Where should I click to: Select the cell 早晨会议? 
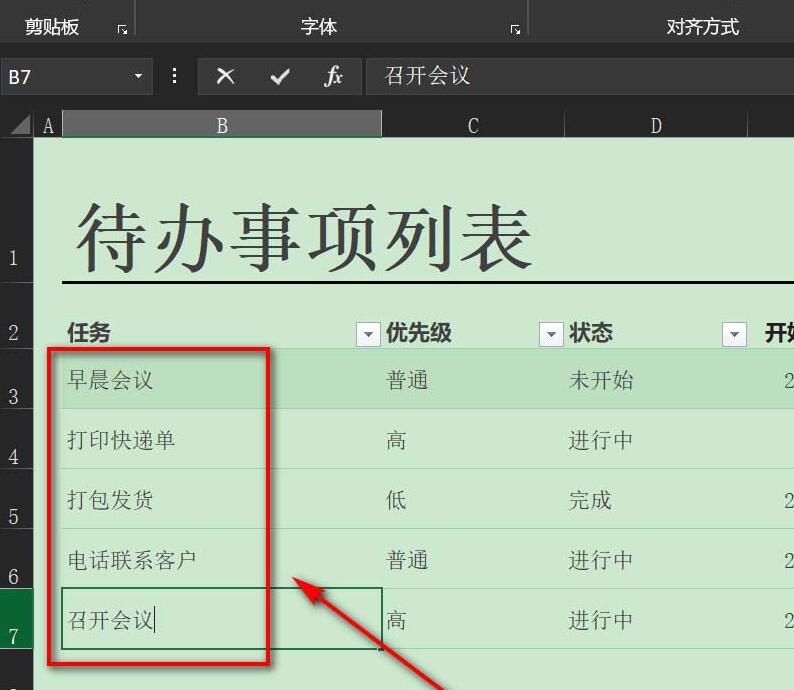[222, 379]
